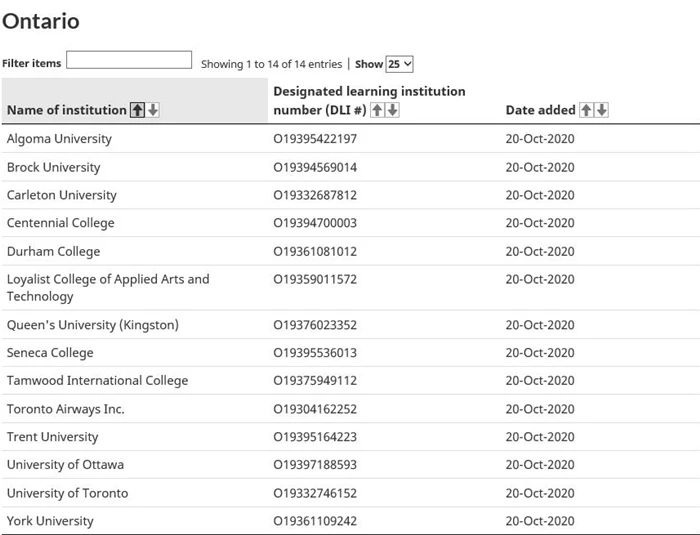
Task: Click DLI number O19394700003
Action: pos(315,223)
